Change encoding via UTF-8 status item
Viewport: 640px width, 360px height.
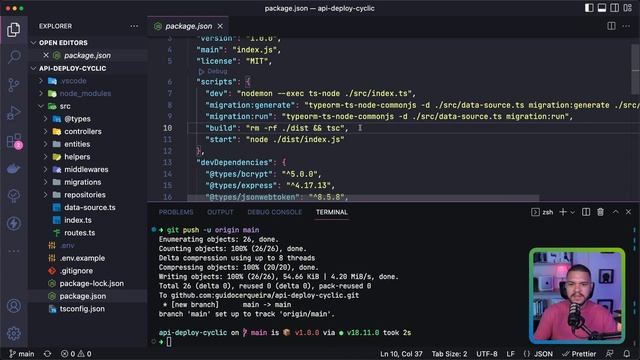click(487, 354)
